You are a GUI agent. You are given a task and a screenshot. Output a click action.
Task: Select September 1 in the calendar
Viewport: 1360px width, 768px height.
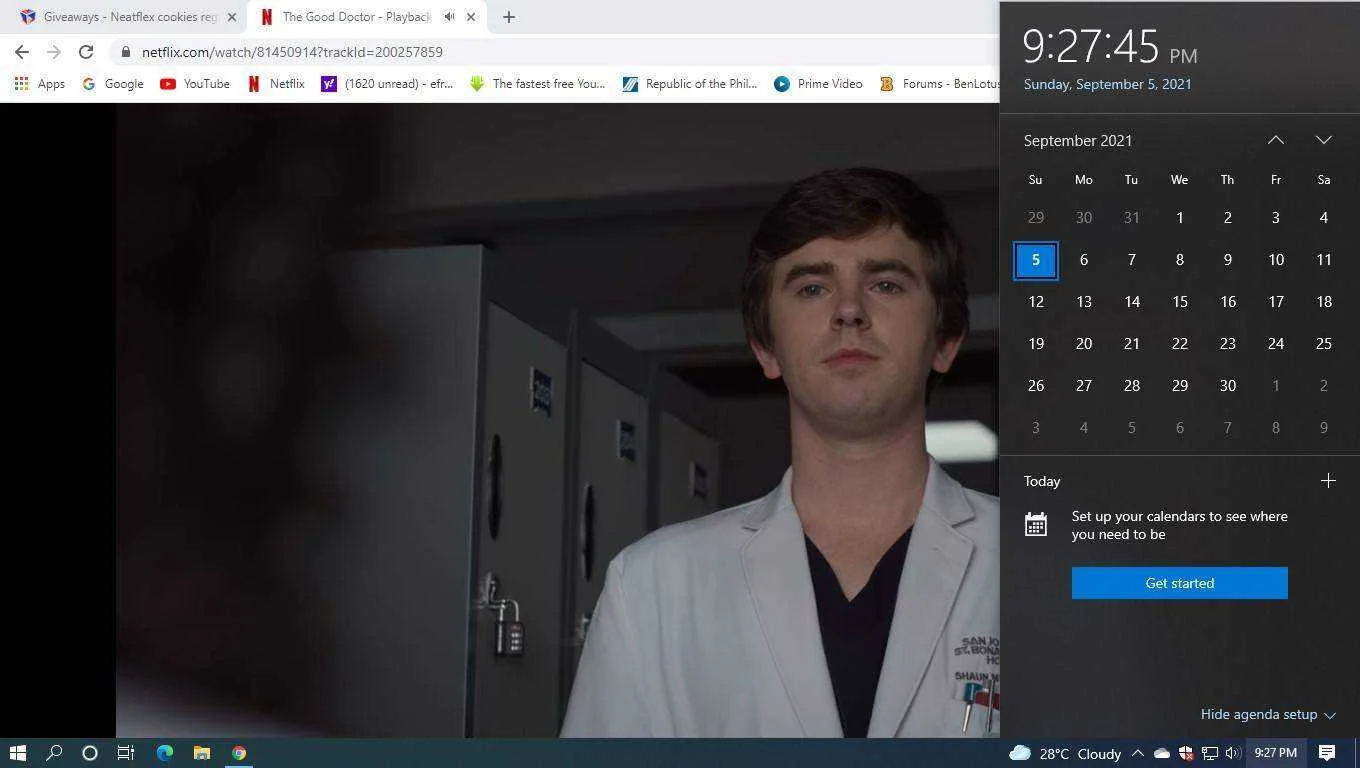[x=1179, y=218]
